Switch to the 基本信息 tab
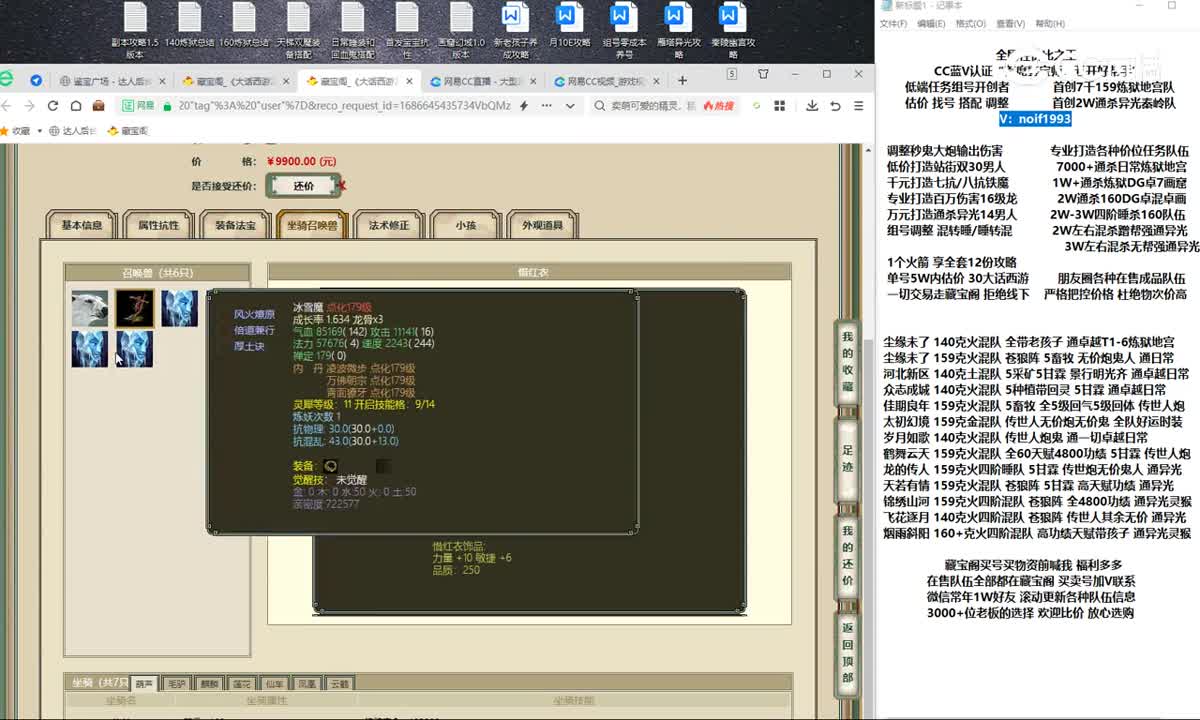Image resolution: width=1200 pixels, height=720 pixels. (x=82, y=226)
